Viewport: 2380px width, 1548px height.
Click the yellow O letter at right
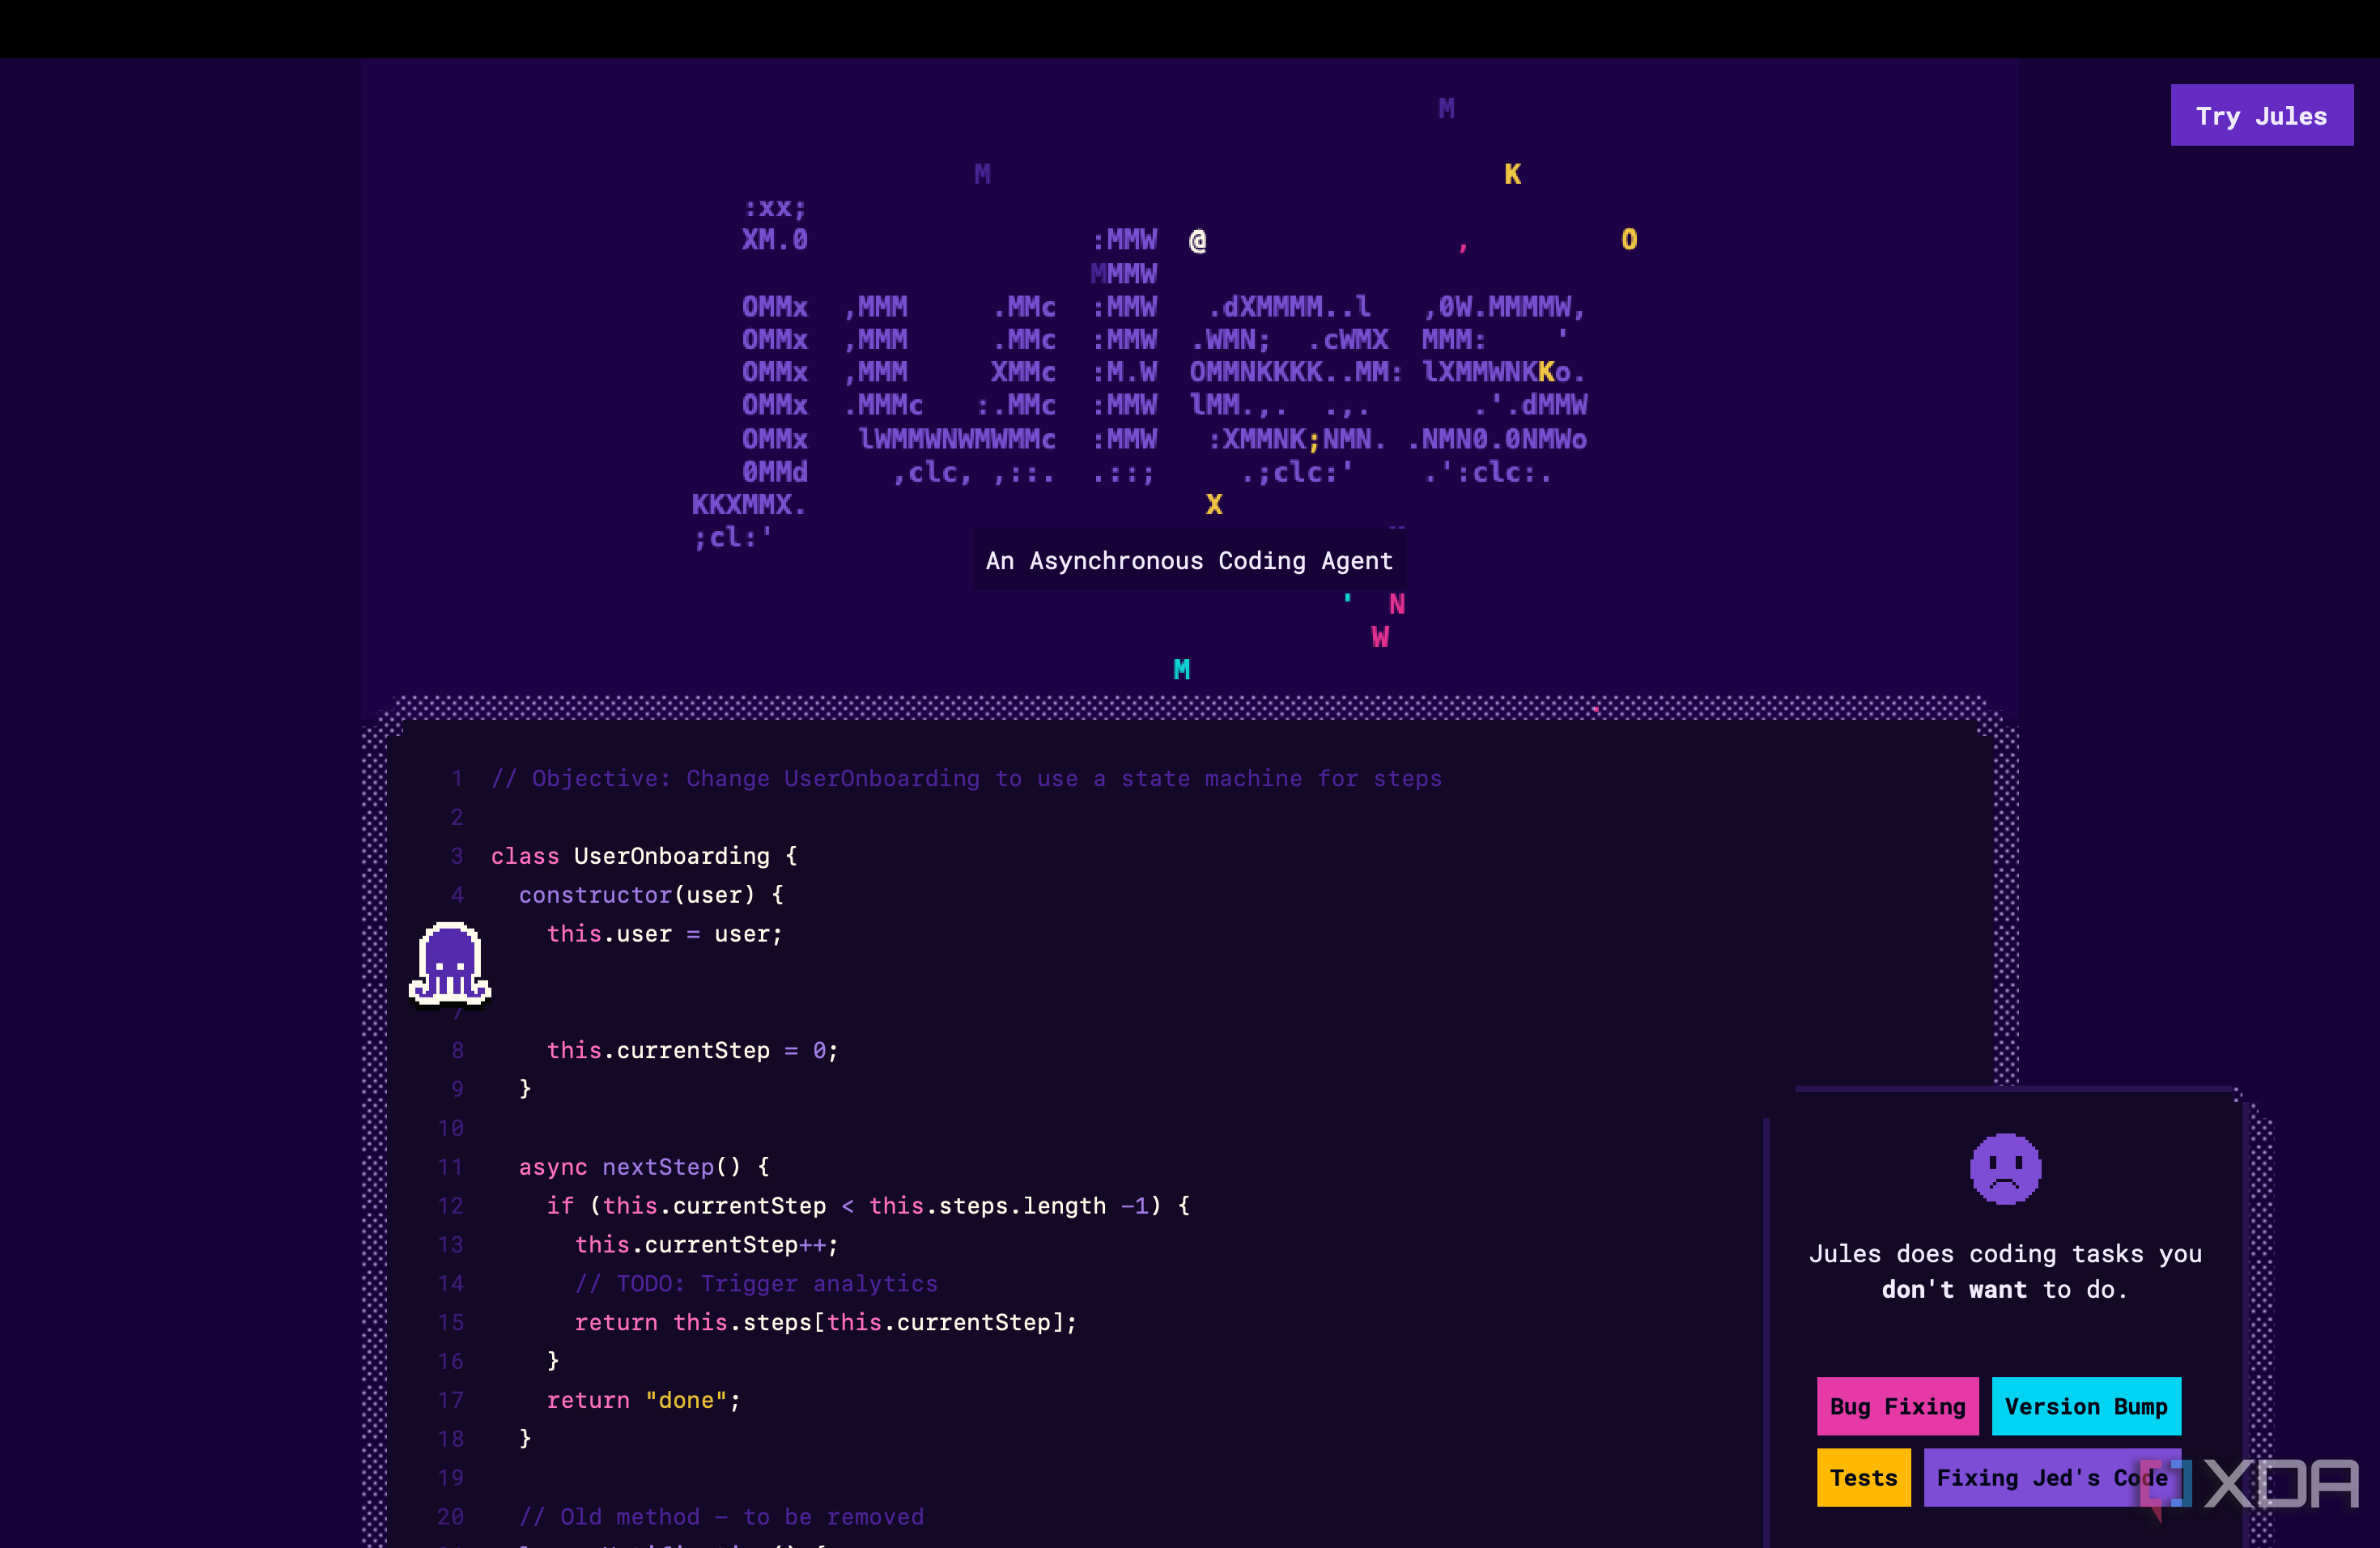coord(1629,240)
